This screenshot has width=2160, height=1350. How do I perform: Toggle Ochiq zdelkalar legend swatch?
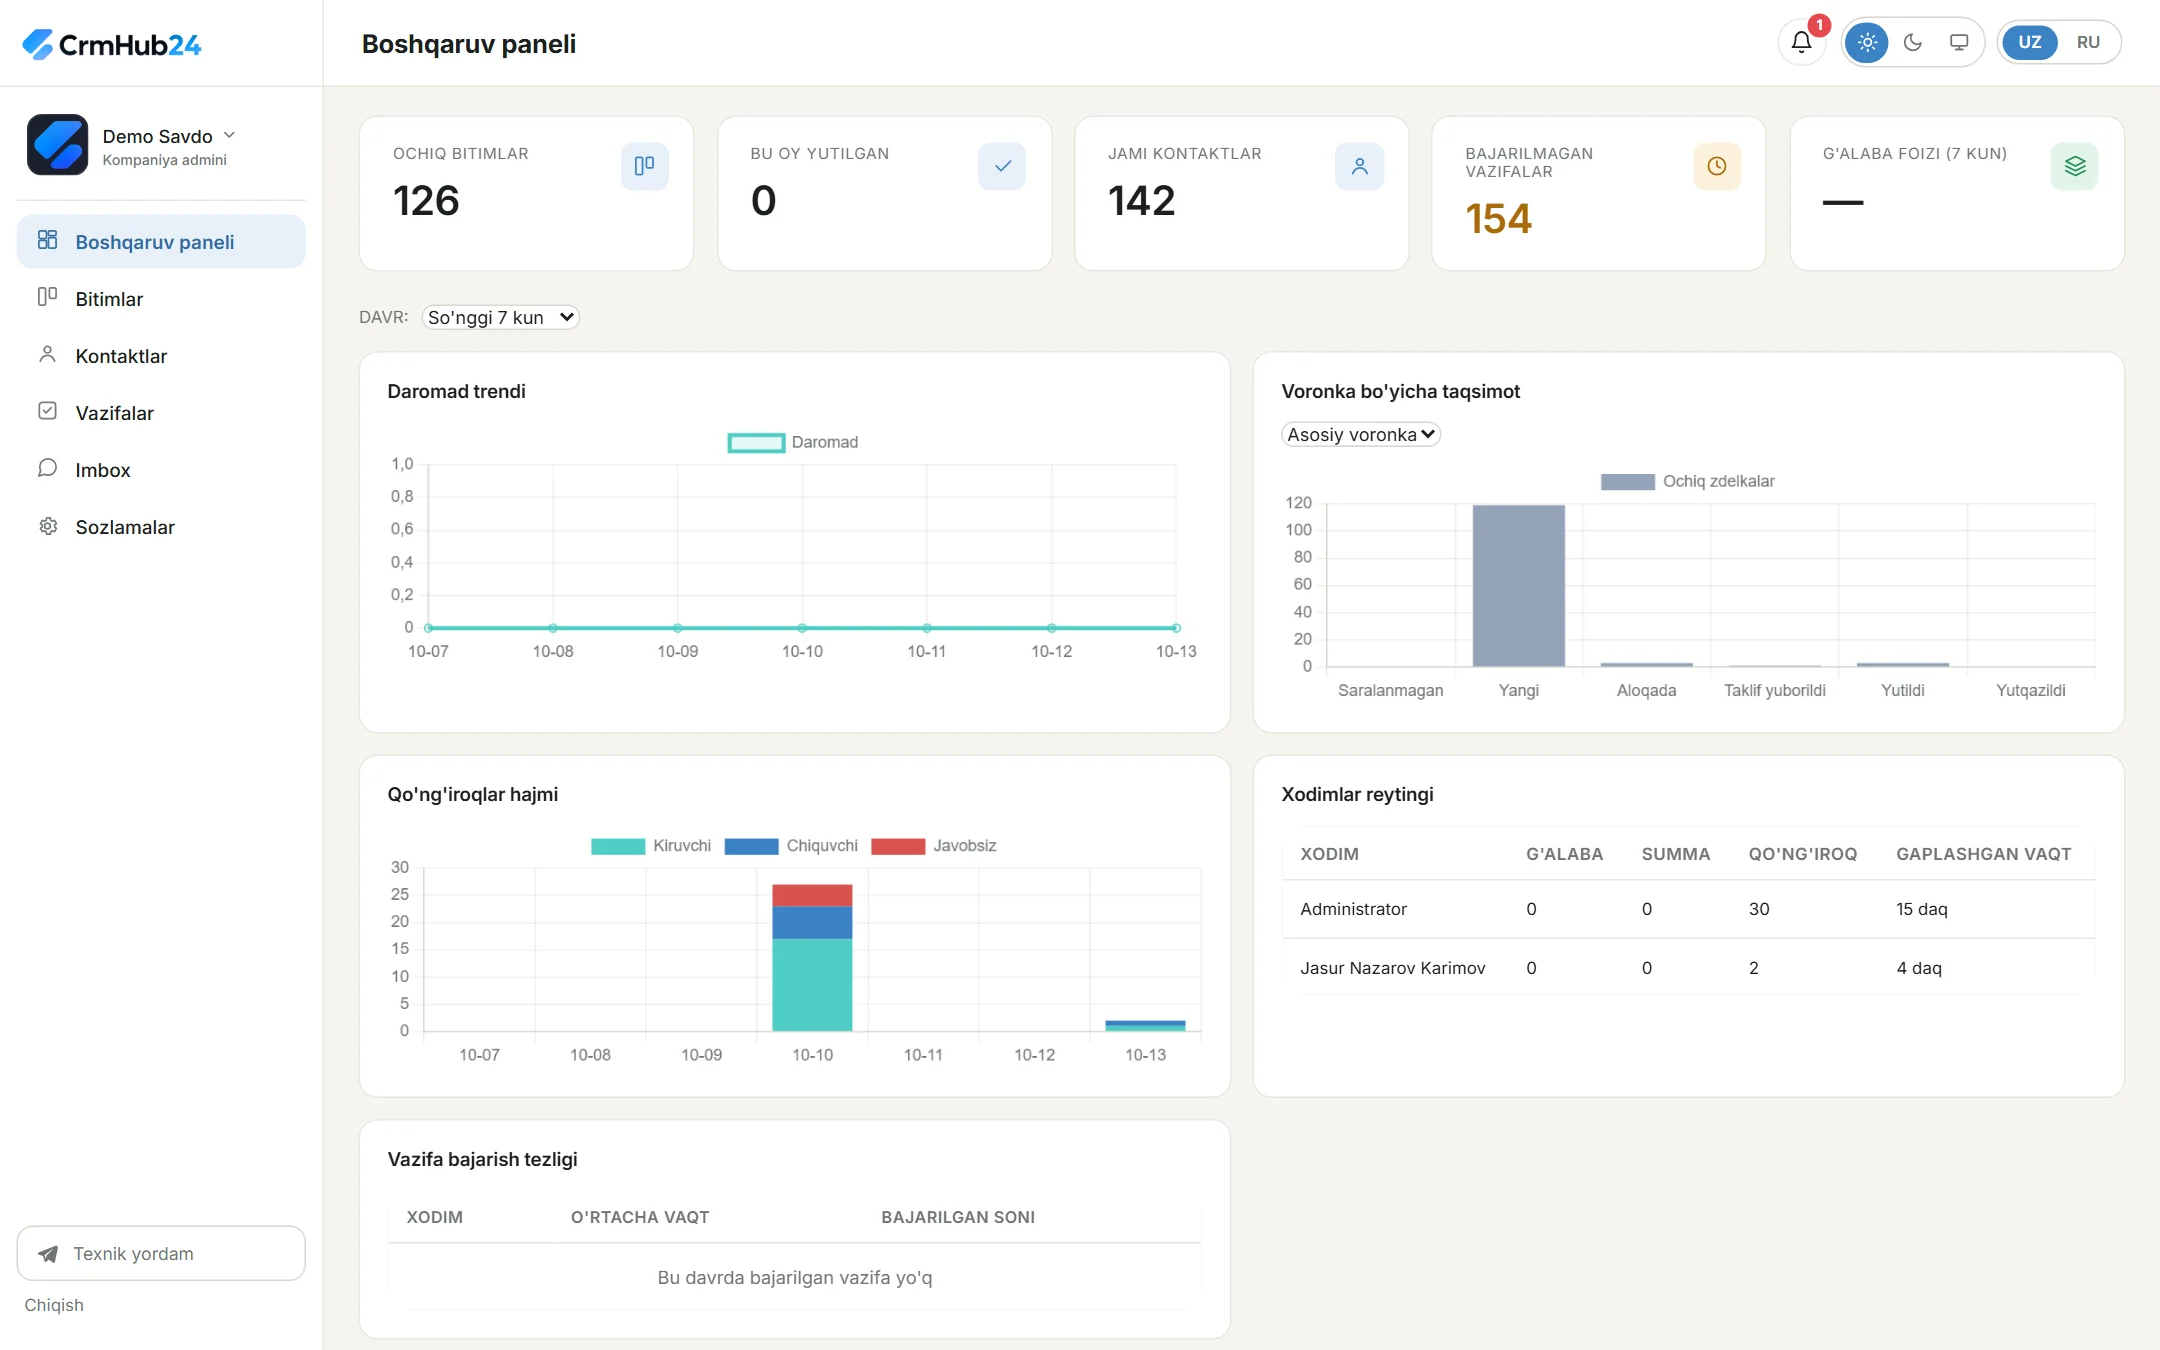pos(1627,481)
